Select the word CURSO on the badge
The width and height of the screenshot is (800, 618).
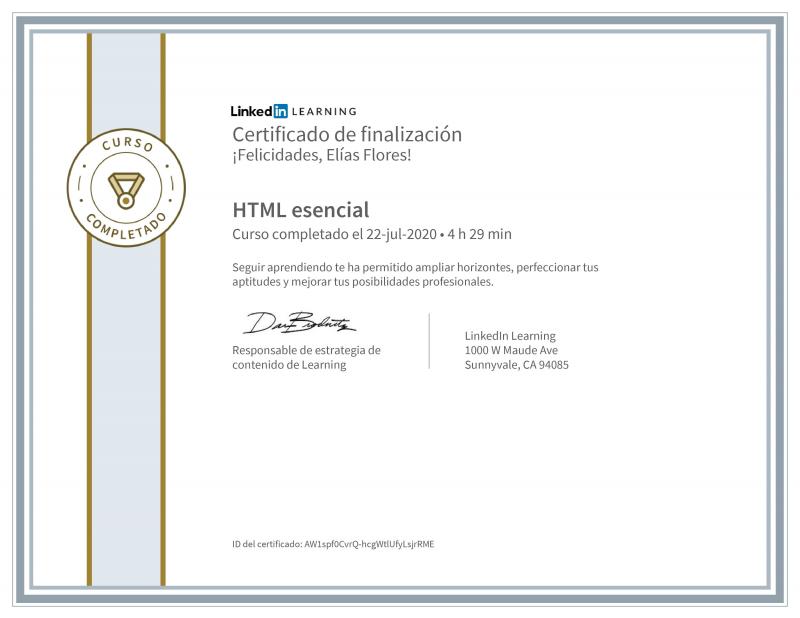pyautogui.click(x=126, y=147)
